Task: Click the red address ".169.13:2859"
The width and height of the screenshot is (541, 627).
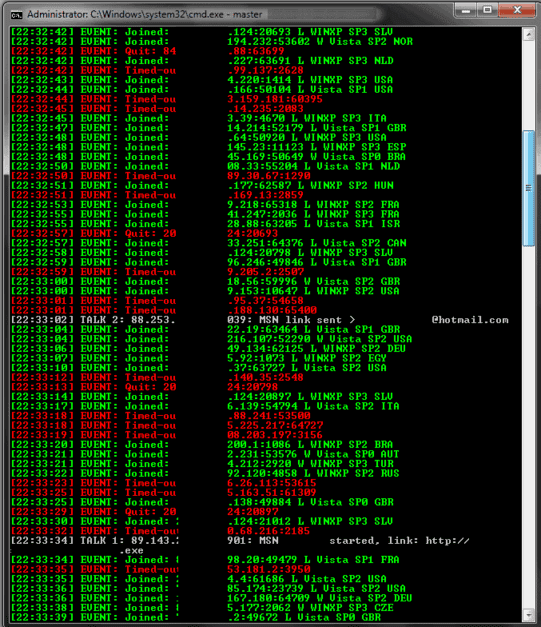Action: pyautogui.click(x=266, y=195)
